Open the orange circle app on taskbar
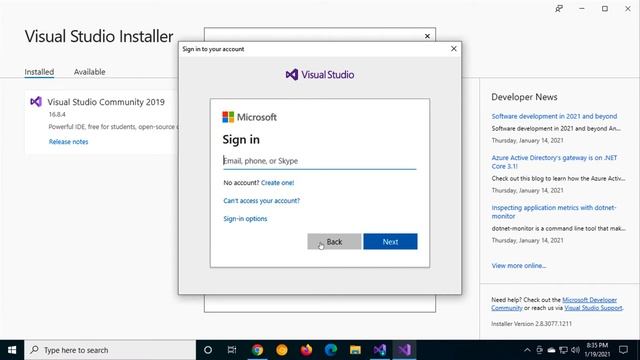The image size is (640, 360). tap(282, 350)
